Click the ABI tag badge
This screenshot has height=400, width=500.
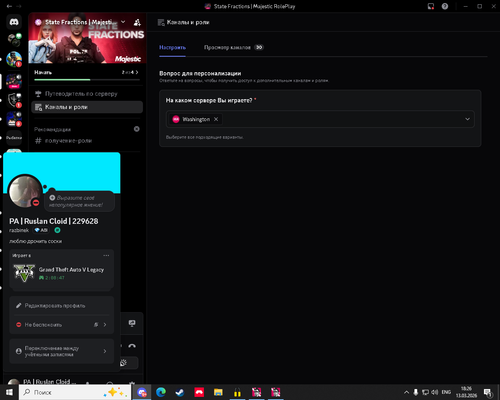[x=41, y=230]
